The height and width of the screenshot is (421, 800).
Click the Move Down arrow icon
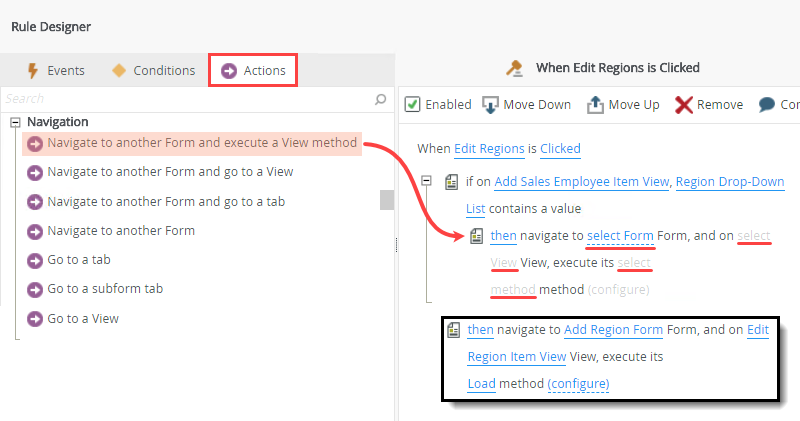pyautogui.click(x=491, y=104)
